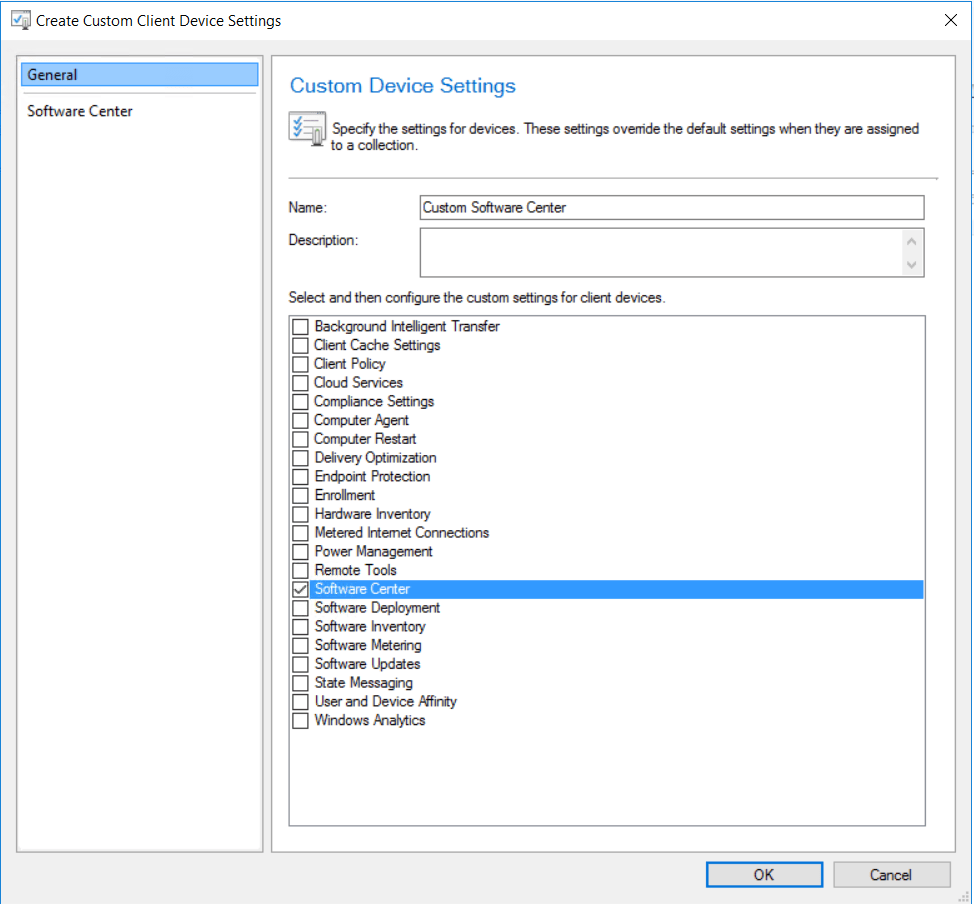Enable the Background Intelligent Transfer checkbox
974x904 pixels.
tap(300, 327)
